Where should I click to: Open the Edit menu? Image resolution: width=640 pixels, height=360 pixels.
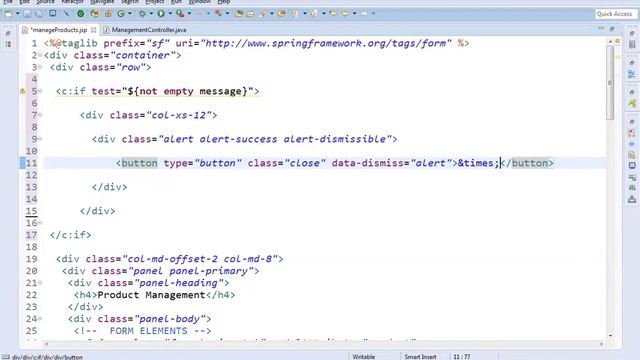24,2
